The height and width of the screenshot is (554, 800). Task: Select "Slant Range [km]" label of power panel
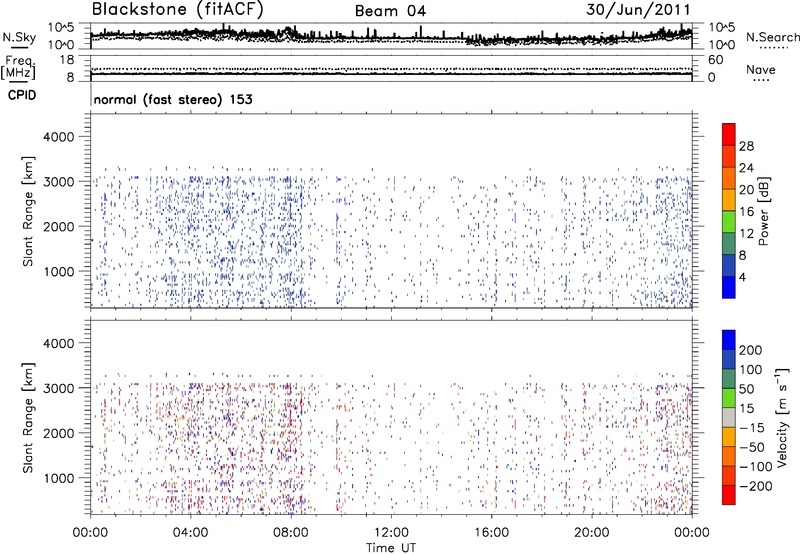28,211
